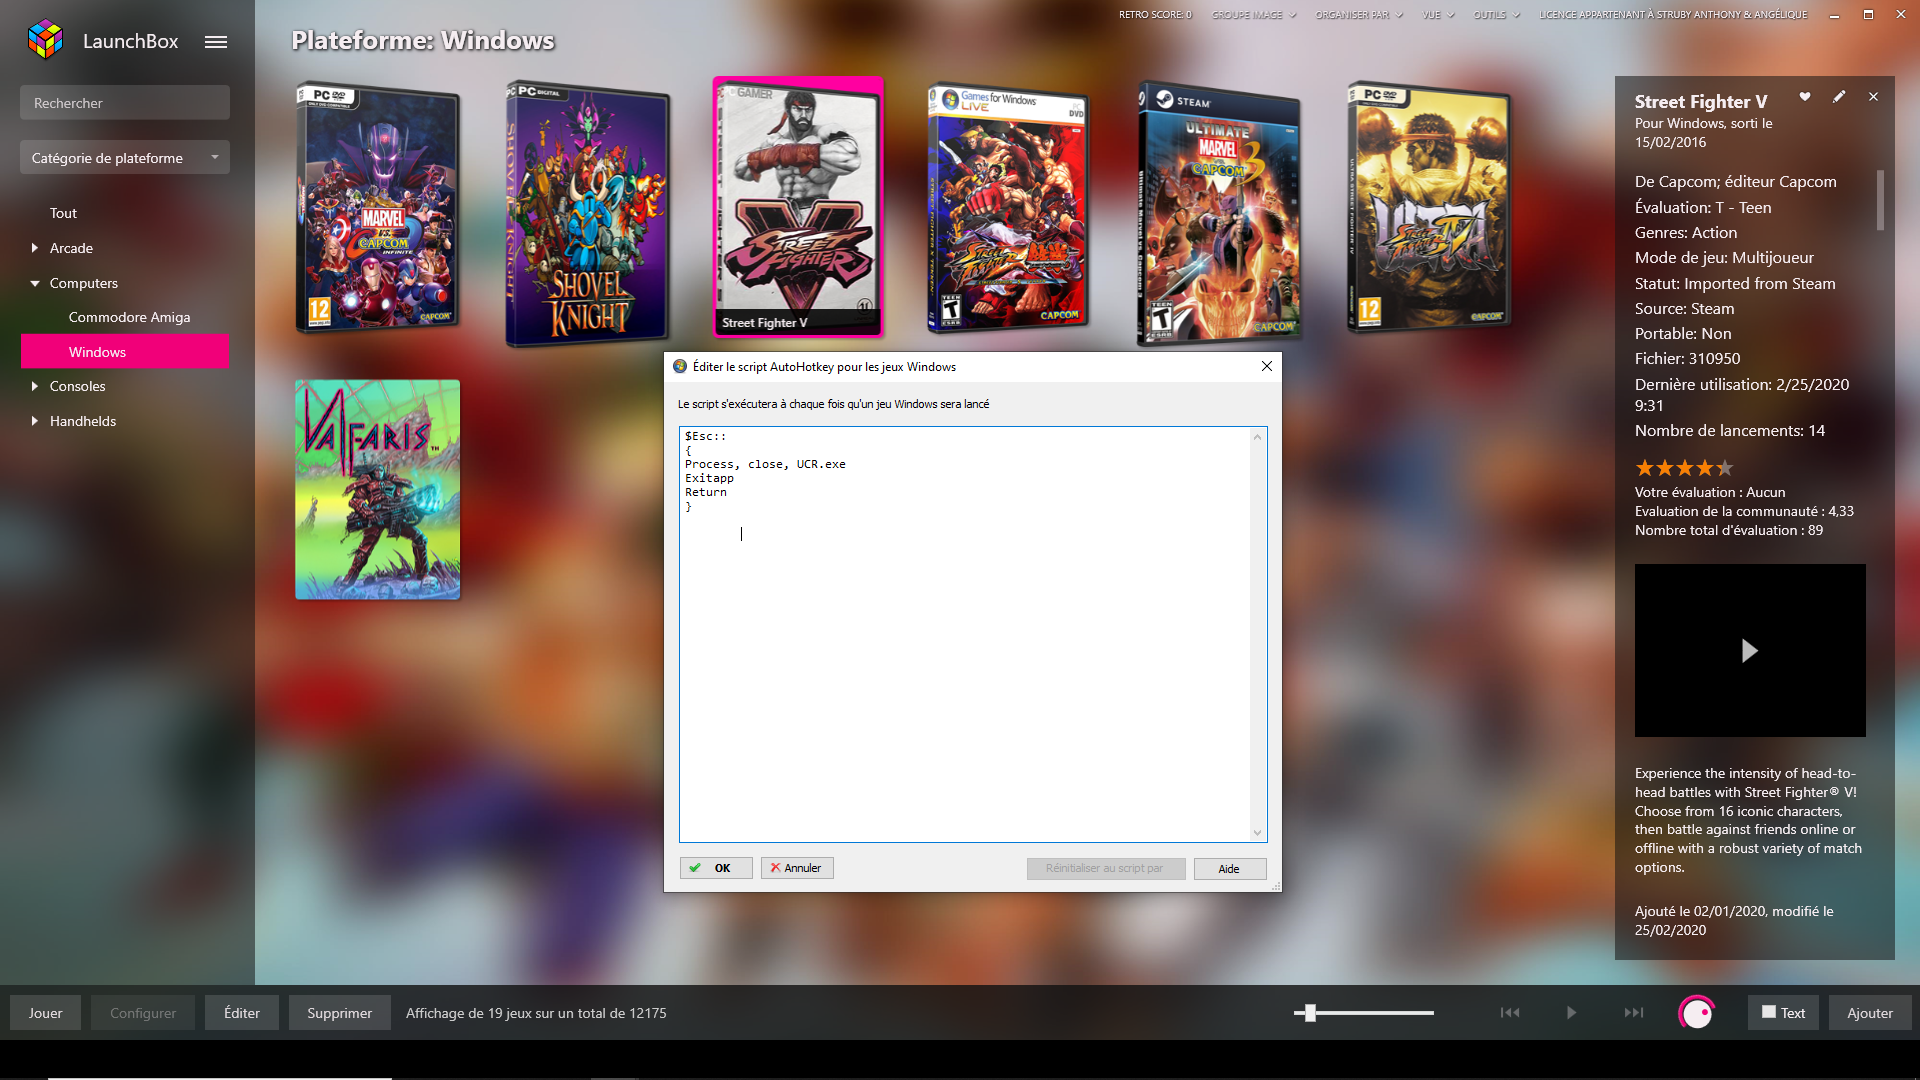Close the Street Fighter V details panel
1920x1080 pixels.
pyautogui.click(x=1873, y=97)
